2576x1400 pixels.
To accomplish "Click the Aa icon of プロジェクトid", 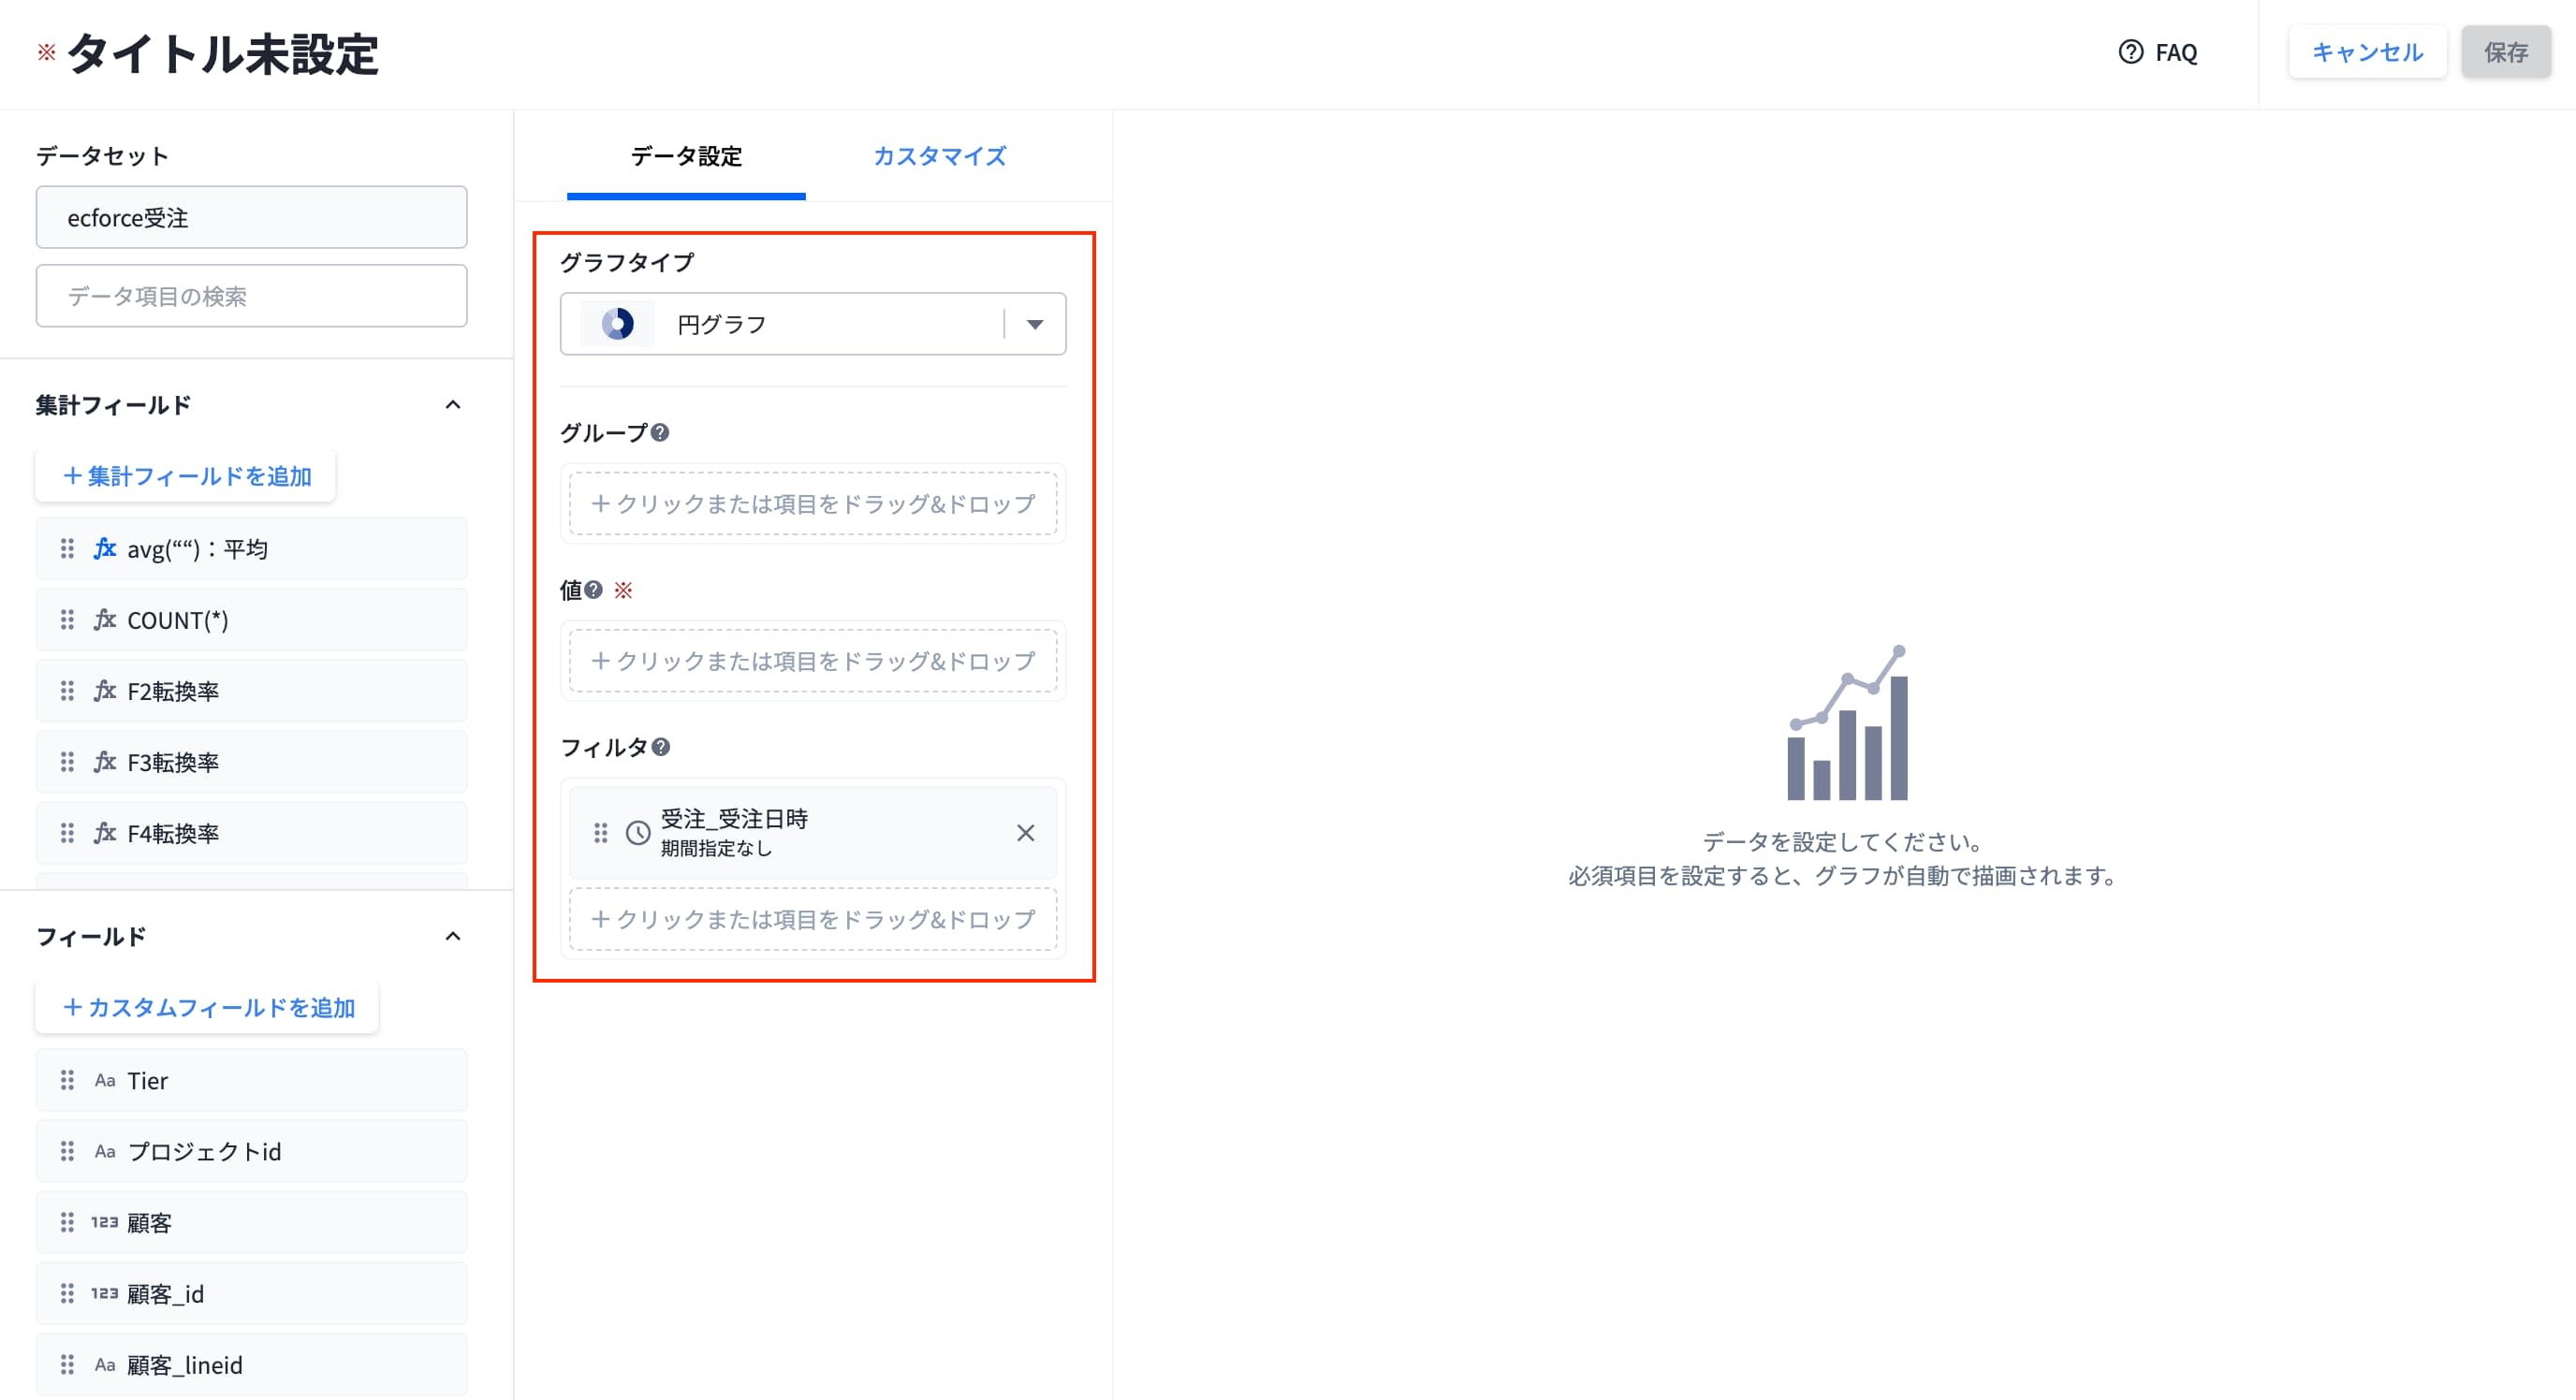I will tap(105, 1152).
